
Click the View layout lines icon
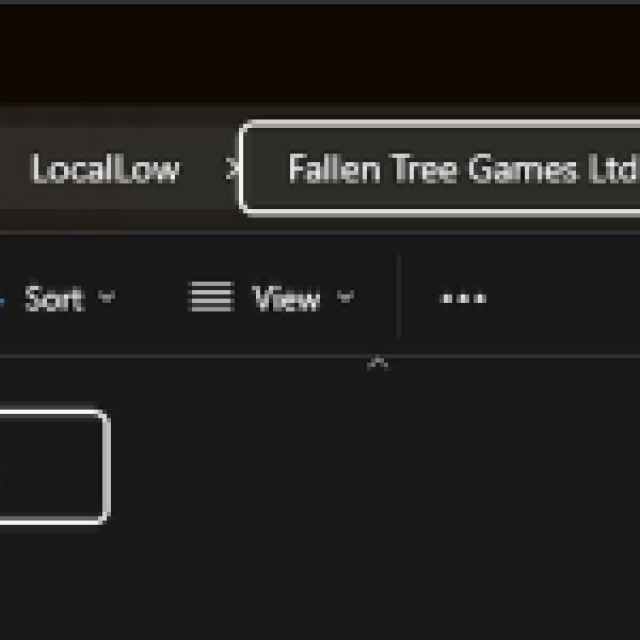(x=212, y=297)
